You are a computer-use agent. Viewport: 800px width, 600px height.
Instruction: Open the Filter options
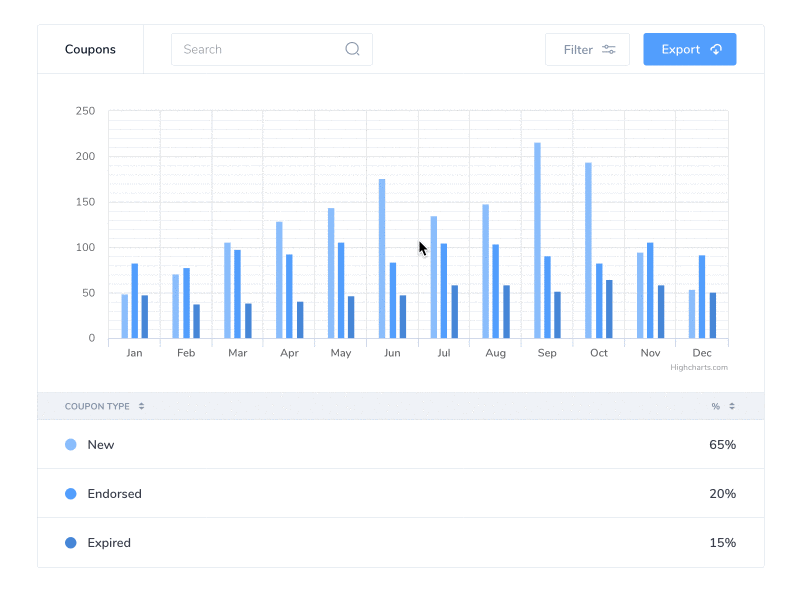coord(587,49)
